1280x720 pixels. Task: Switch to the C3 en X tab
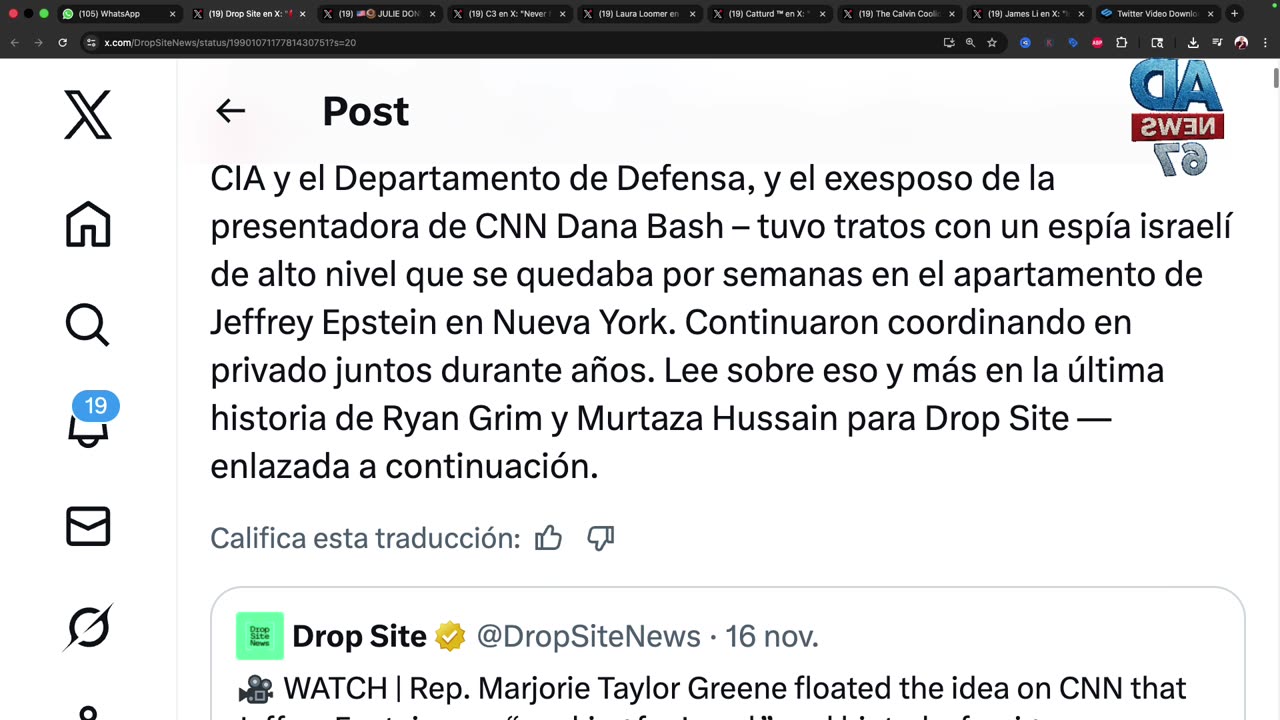510,14
